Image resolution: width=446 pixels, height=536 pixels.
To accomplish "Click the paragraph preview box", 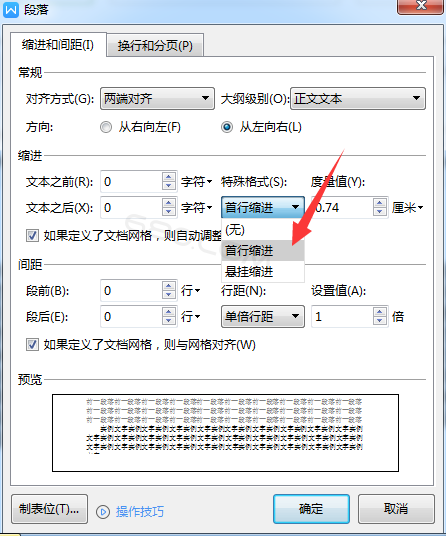I will pos(225,433).
